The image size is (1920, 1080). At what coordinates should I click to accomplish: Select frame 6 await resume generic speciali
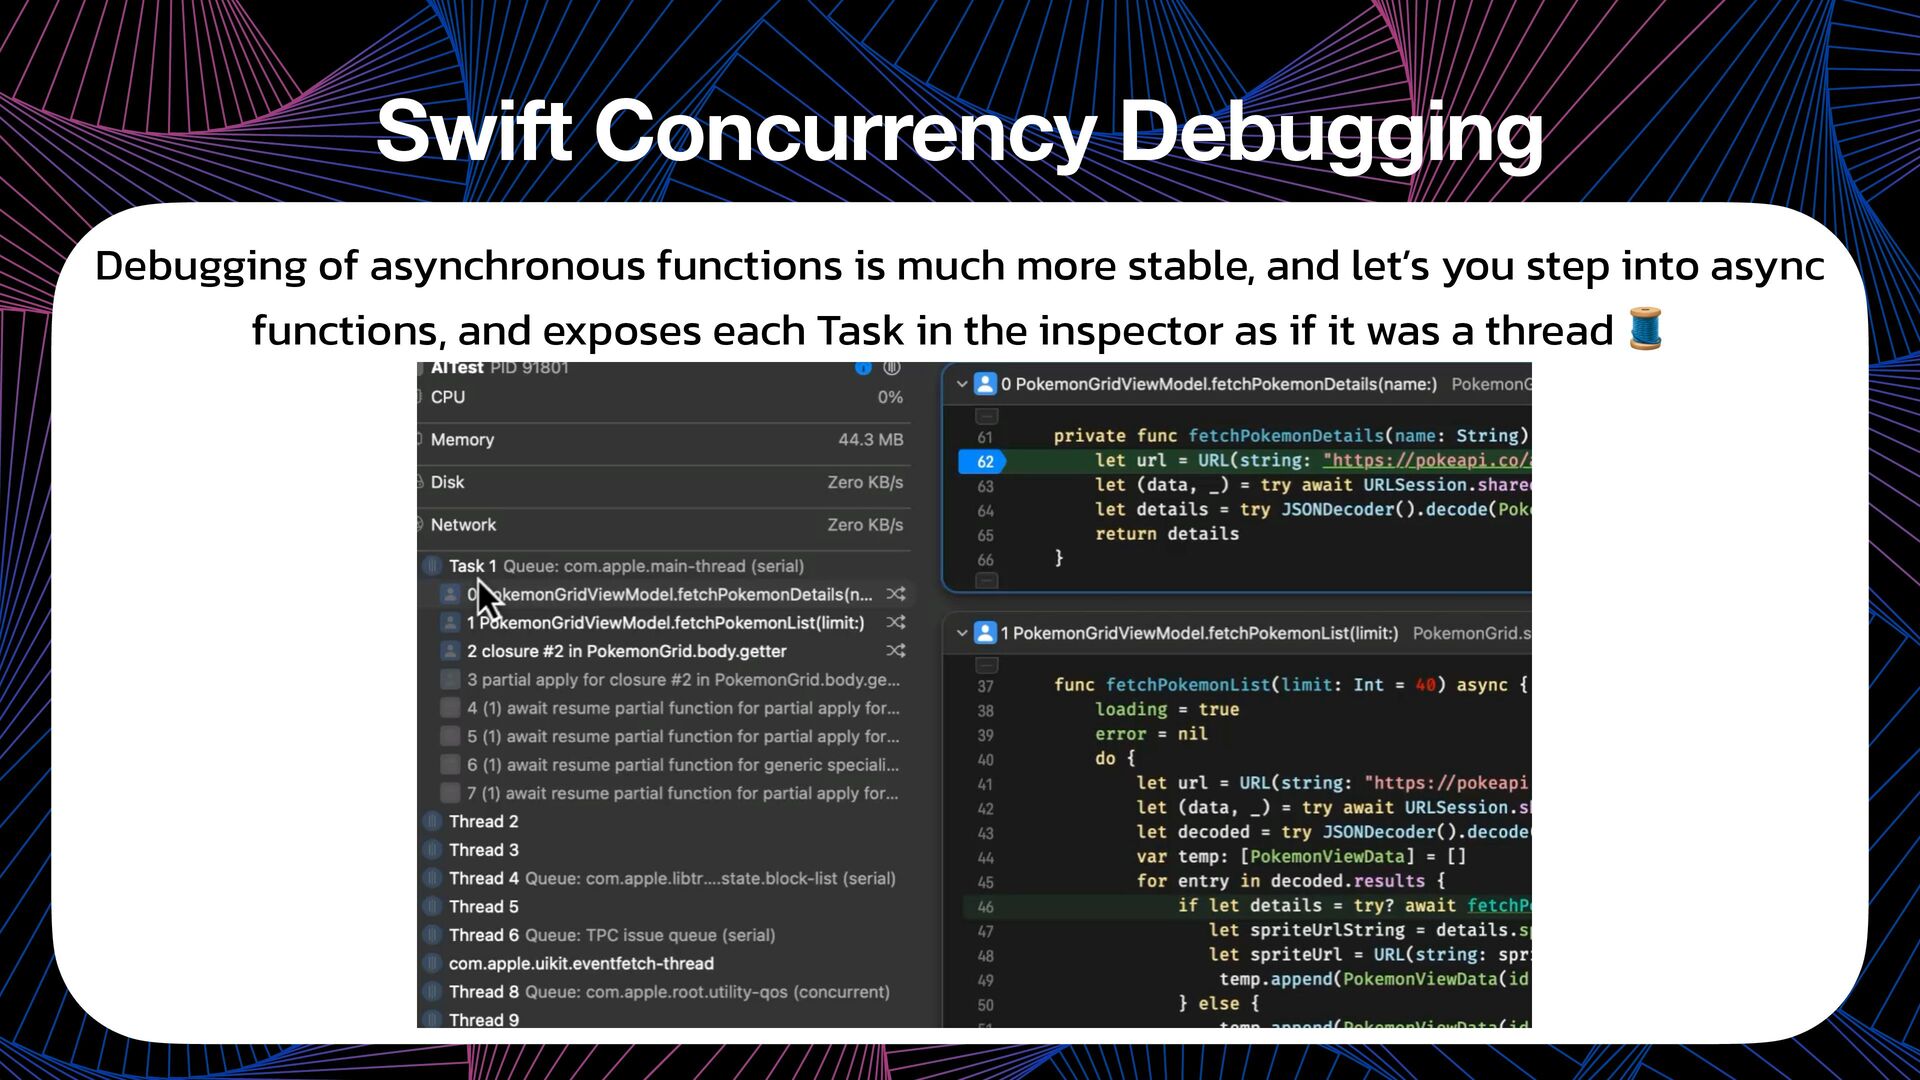[x=663, y=765]
